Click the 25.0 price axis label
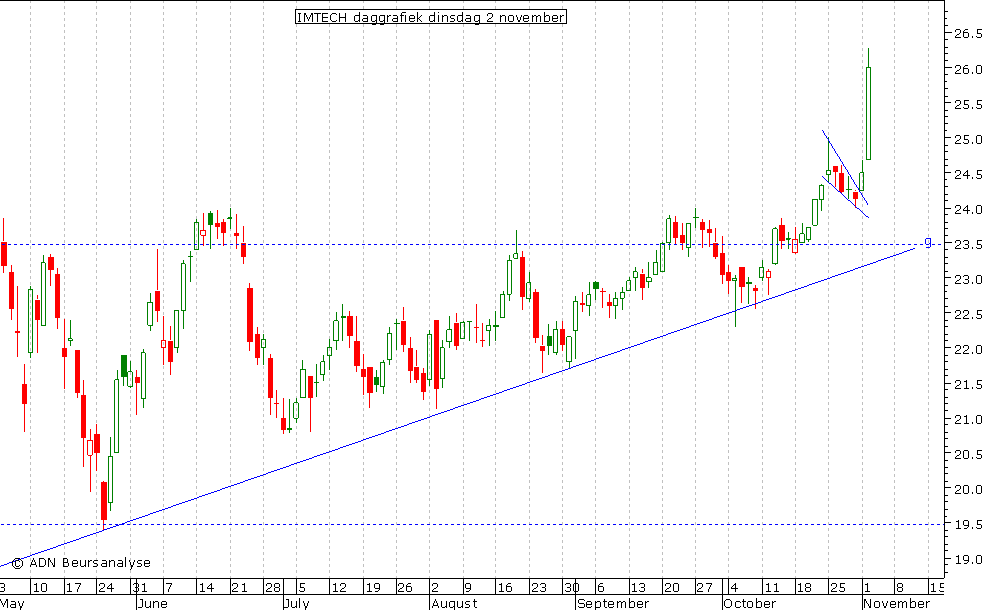985x610 pixels. point(966,139)
